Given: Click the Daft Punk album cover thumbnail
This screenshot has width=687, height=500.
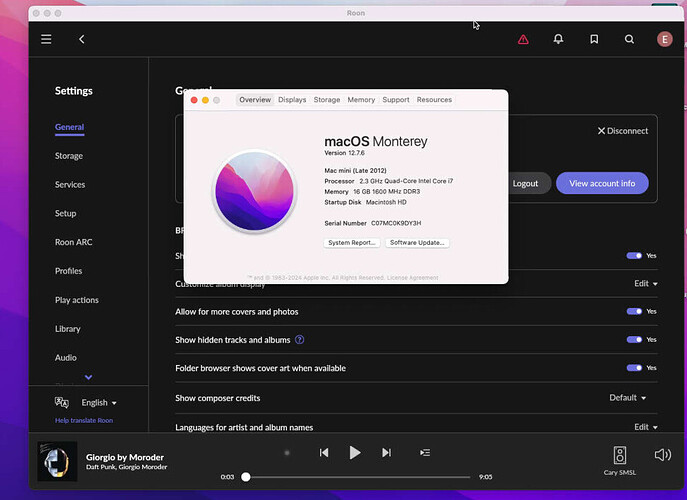Looking at the screenshot, I should tap(57, 461).
